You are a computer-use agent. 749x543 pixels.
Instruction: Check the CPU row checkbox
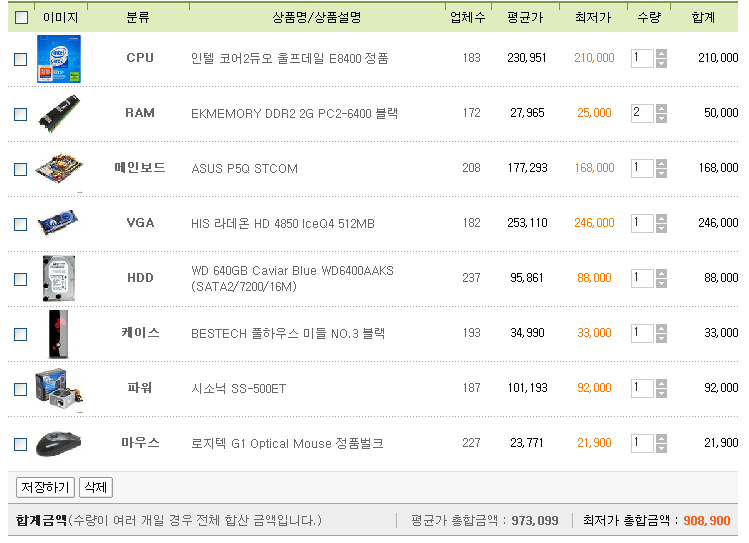click(21, 60)
